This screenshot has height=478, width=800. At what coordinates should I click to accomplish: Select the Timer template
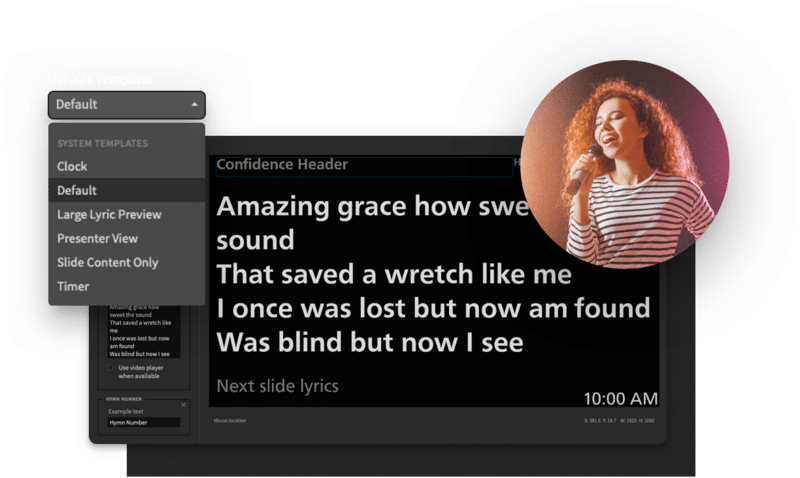pos(72,286)
